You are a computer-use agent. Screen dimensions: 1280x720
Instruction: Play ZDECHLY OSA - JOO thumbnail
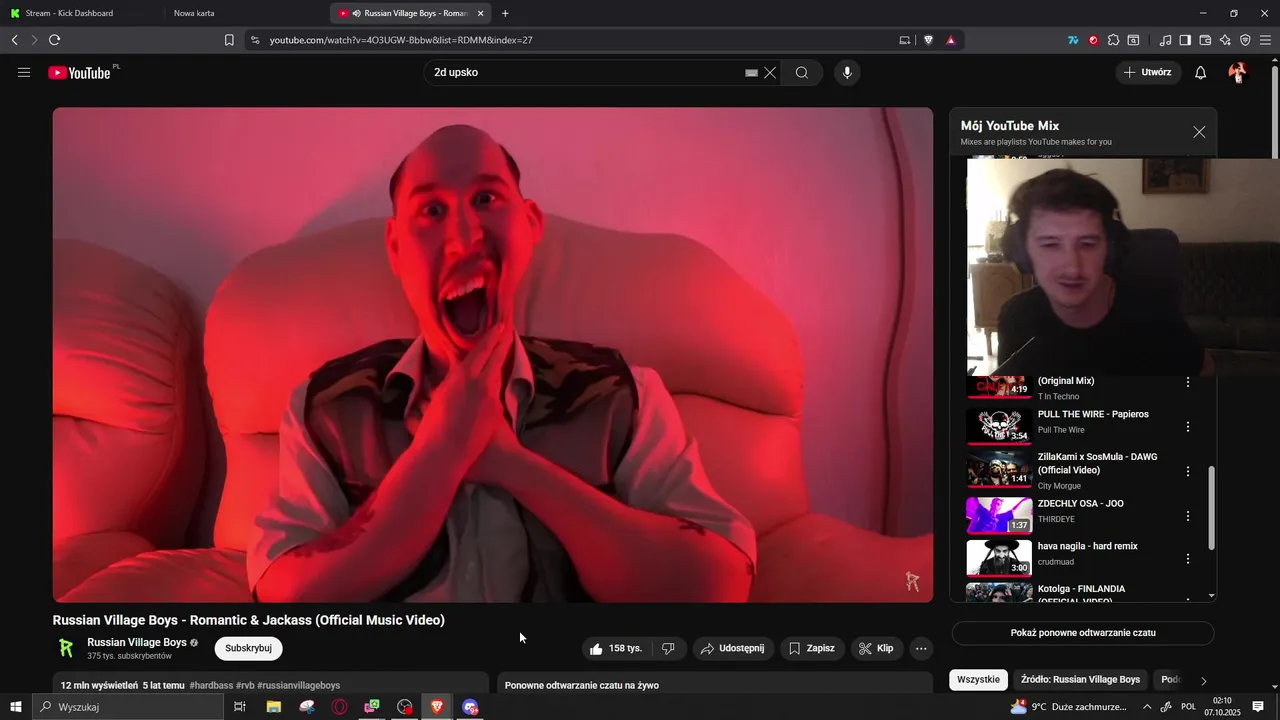(x=999, y=515)
